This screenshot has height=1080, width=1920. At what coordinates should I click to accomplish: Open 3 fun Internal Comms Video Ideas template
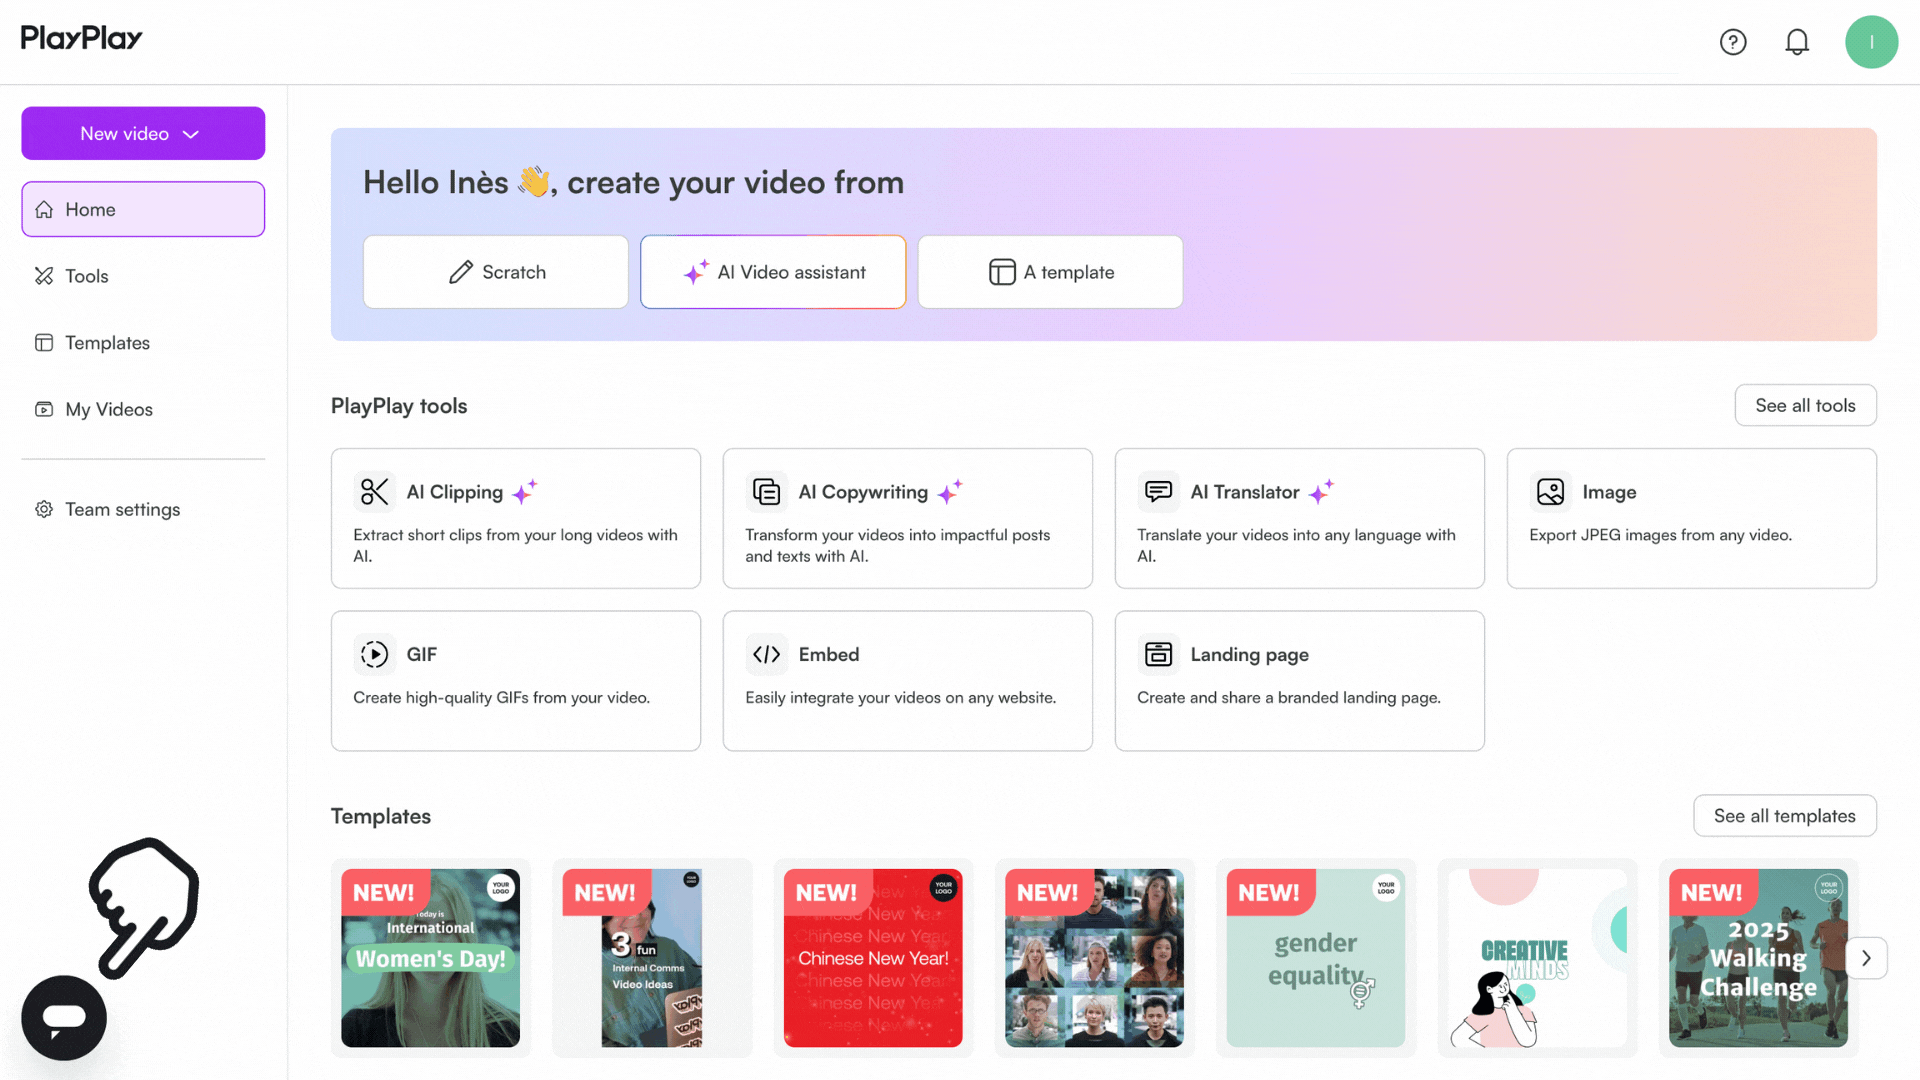tap(651, 958)
